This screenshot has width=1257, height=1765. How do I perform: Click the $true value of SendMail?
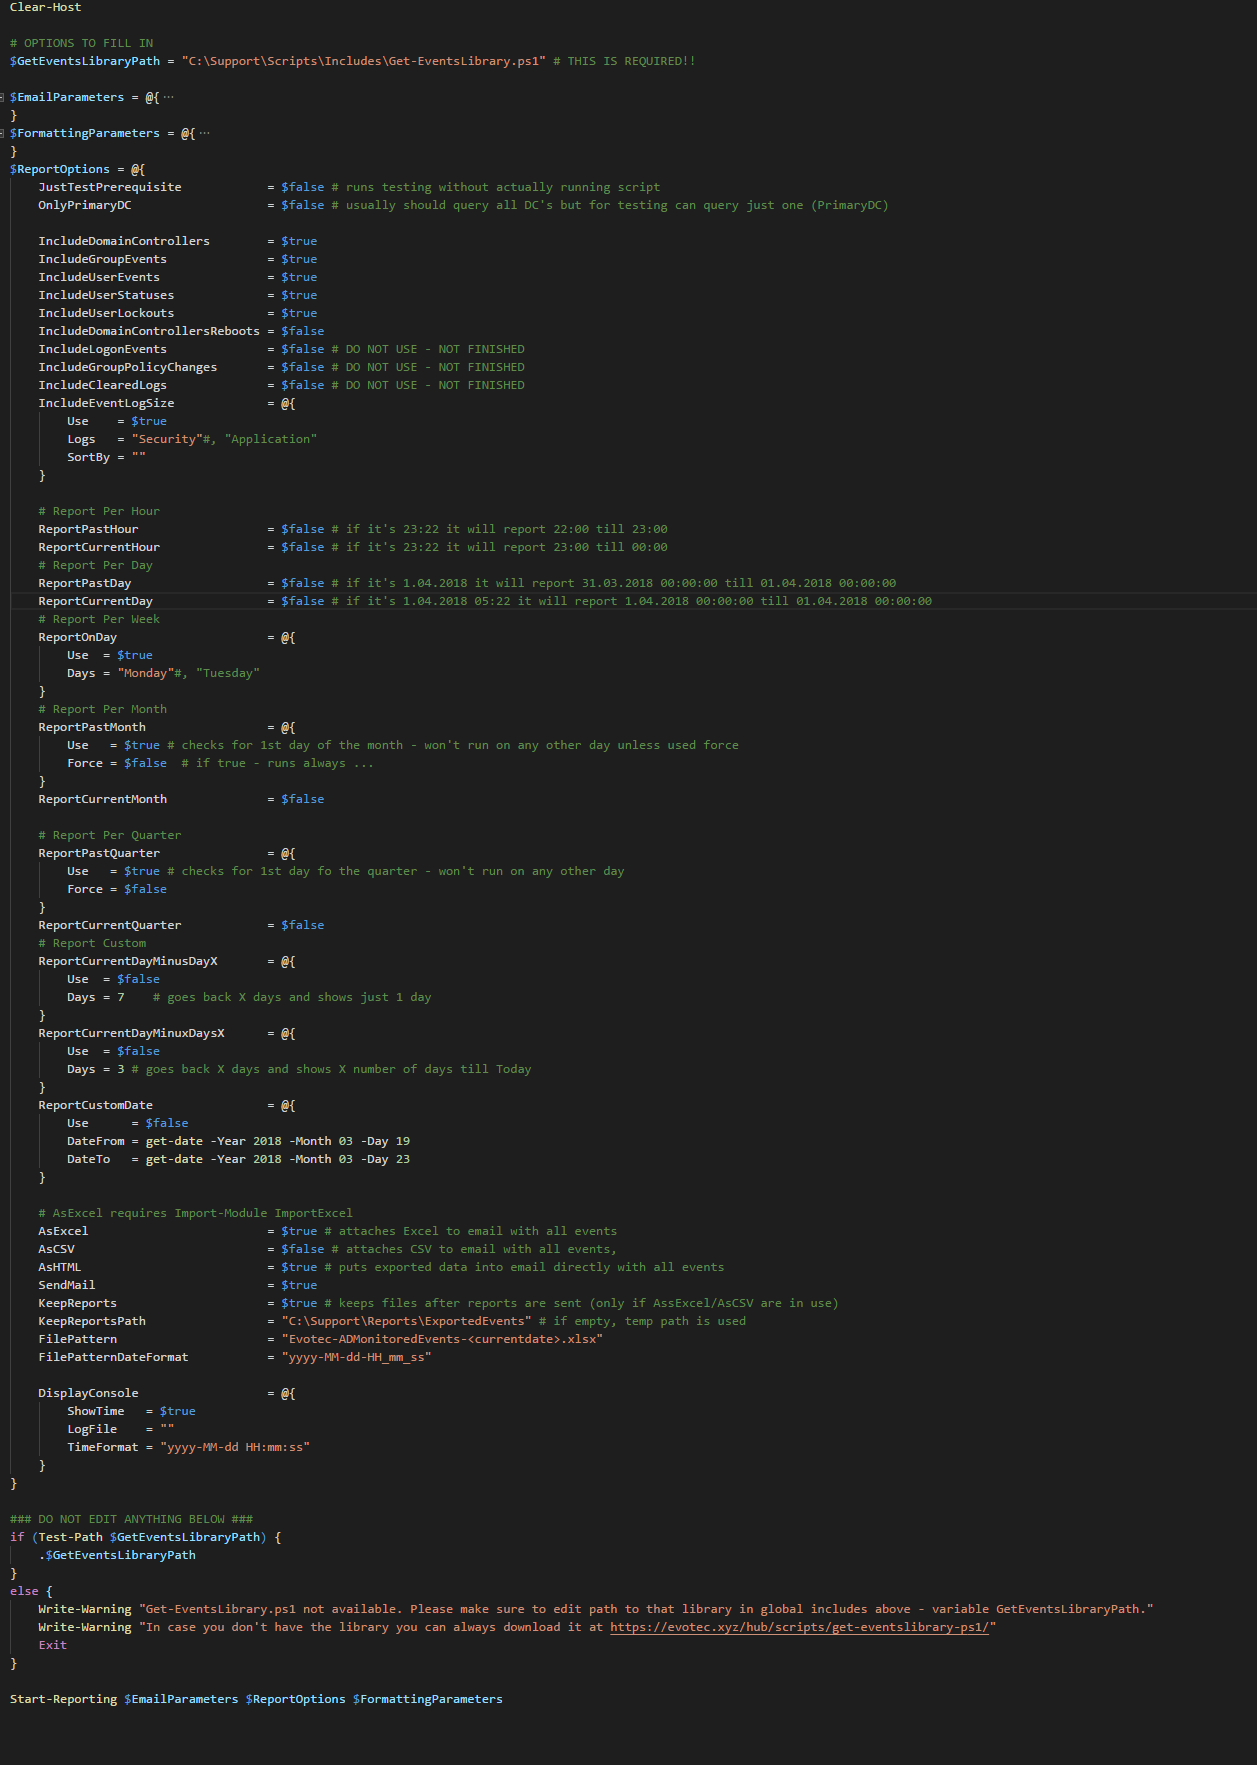[299, 1285]
